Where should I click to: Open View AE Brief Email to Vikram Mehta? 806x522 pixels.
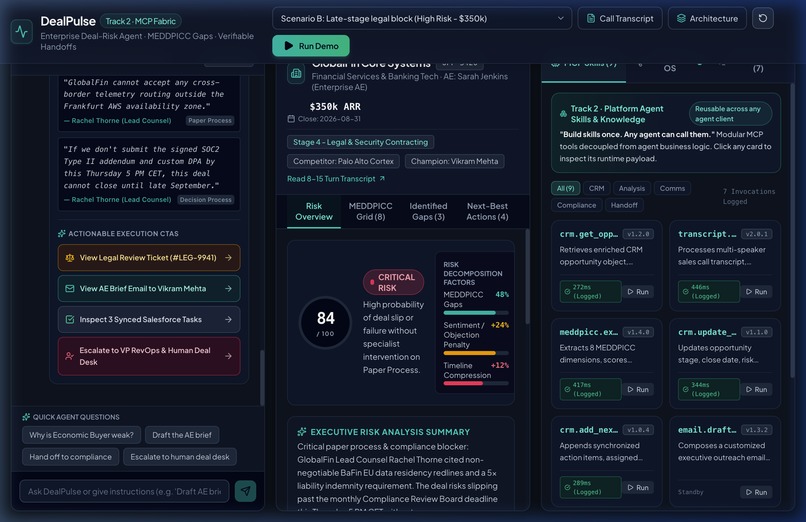tap(149, 289)
